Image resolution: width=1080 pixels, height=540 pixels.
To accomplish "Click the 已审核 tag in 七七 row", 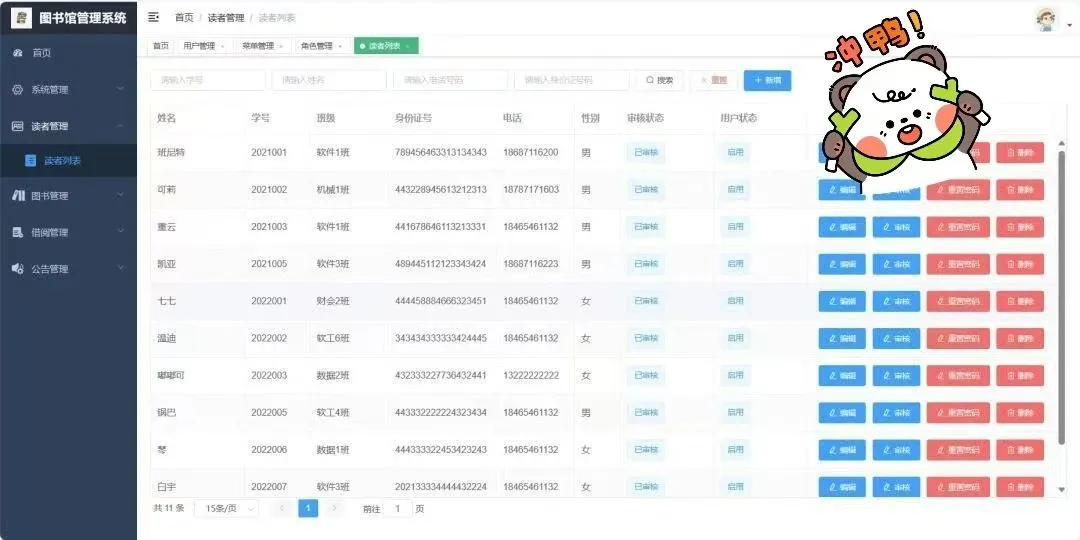I will pos(646,301).
